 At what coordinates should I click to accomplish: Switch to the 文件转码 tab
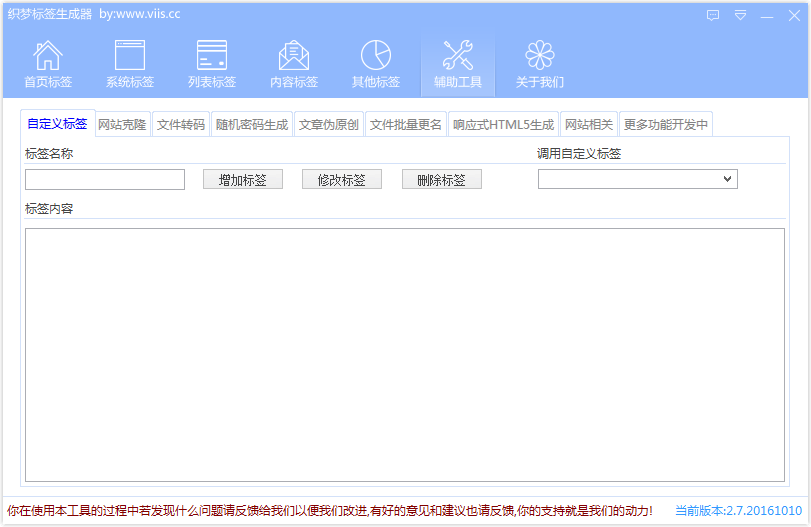click(x=181, y=125)
